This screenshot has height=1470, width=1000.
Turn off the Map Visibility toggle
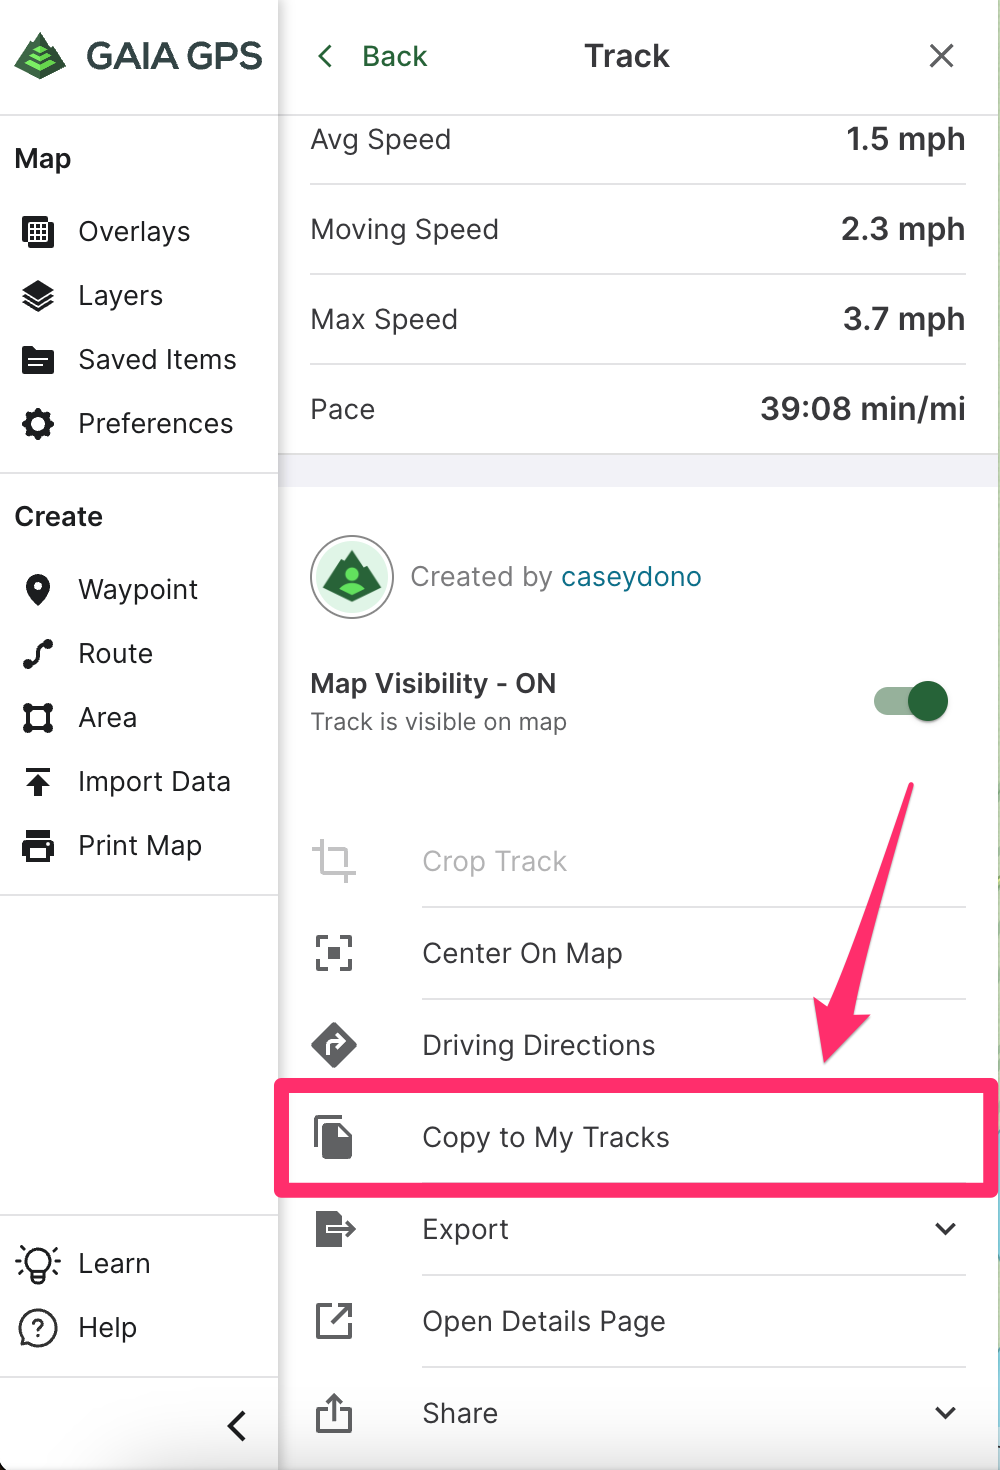click(911, 701)
